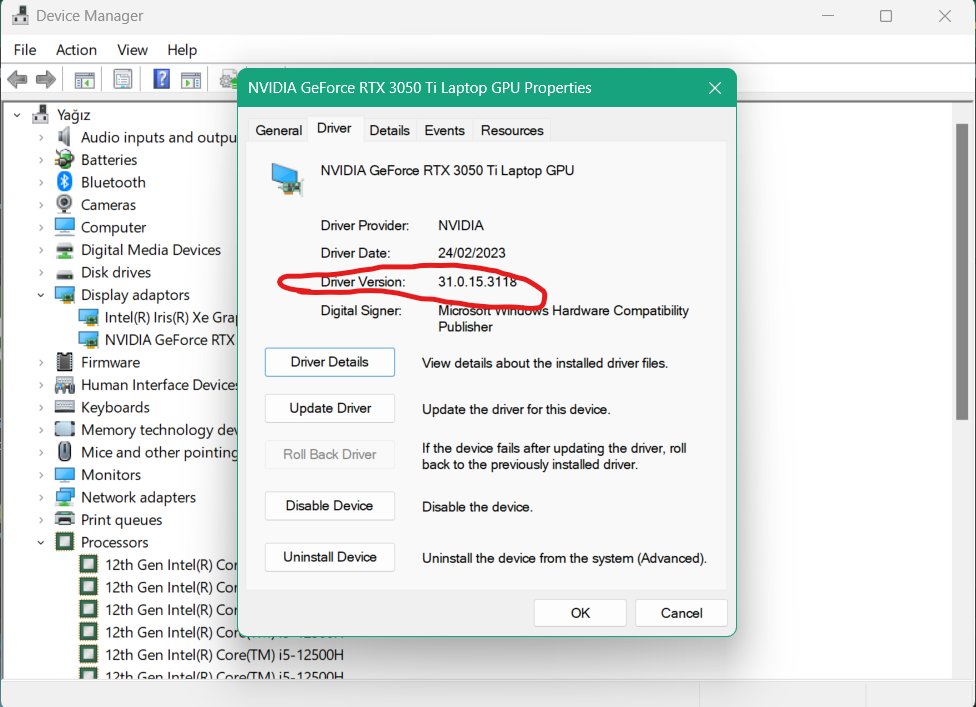
Task: Toggle the Show/Hide Action Pane toolbar icon
Action: 191,80
